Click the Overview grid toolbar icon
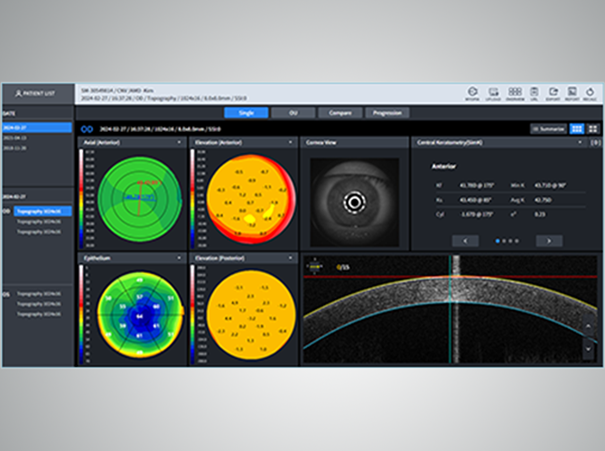This screenshot has height=451, width=605. coord(515,94)
